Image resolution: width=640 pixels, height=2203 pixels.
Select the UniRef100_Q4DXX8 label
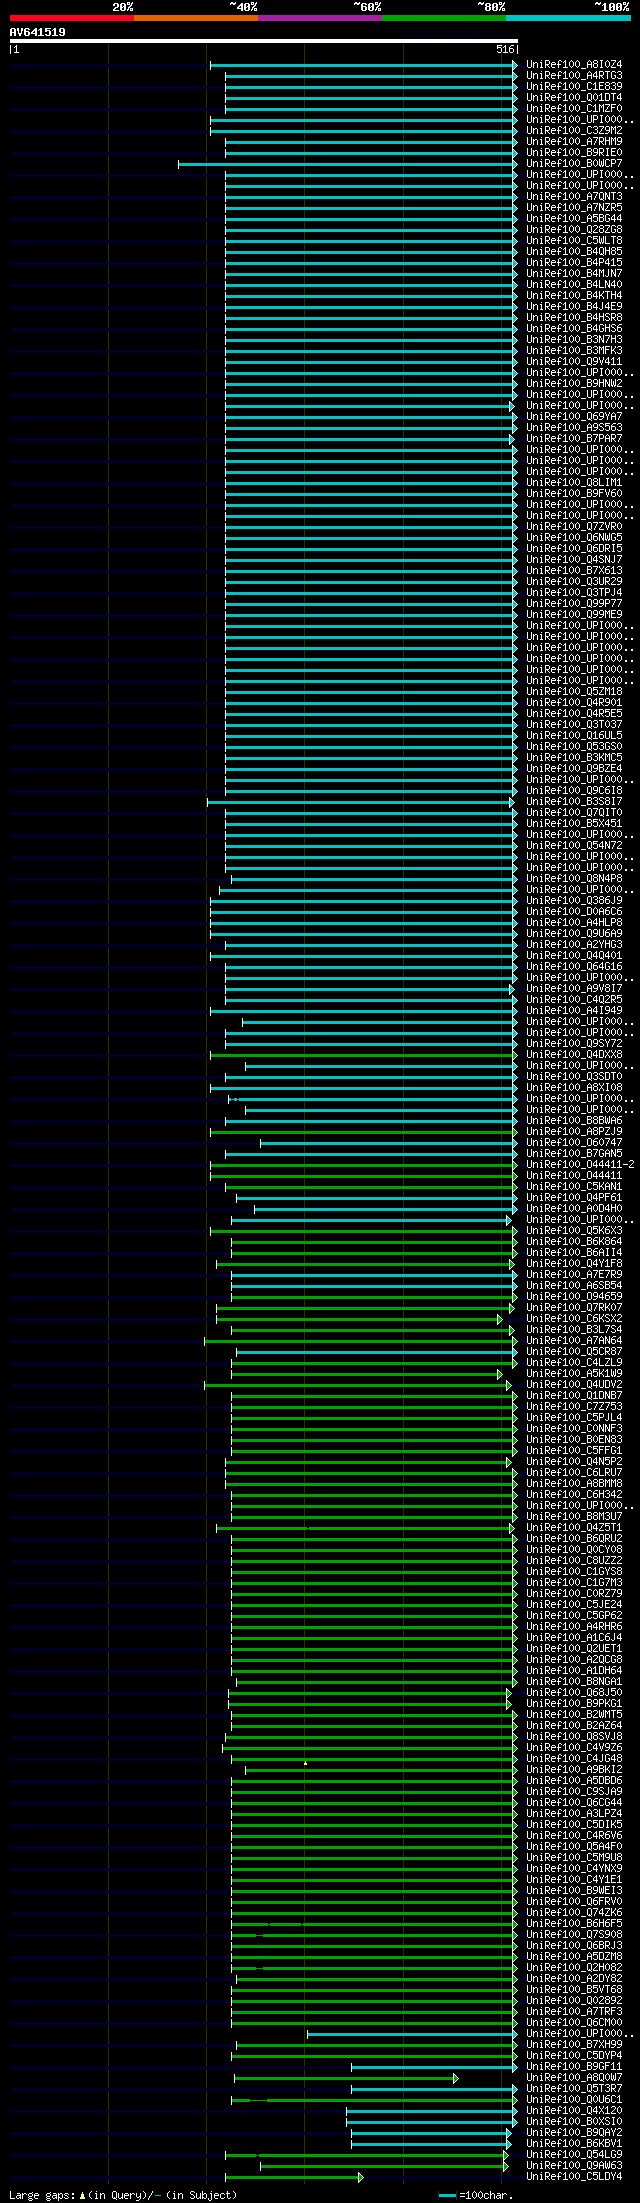click(574, 1054)
